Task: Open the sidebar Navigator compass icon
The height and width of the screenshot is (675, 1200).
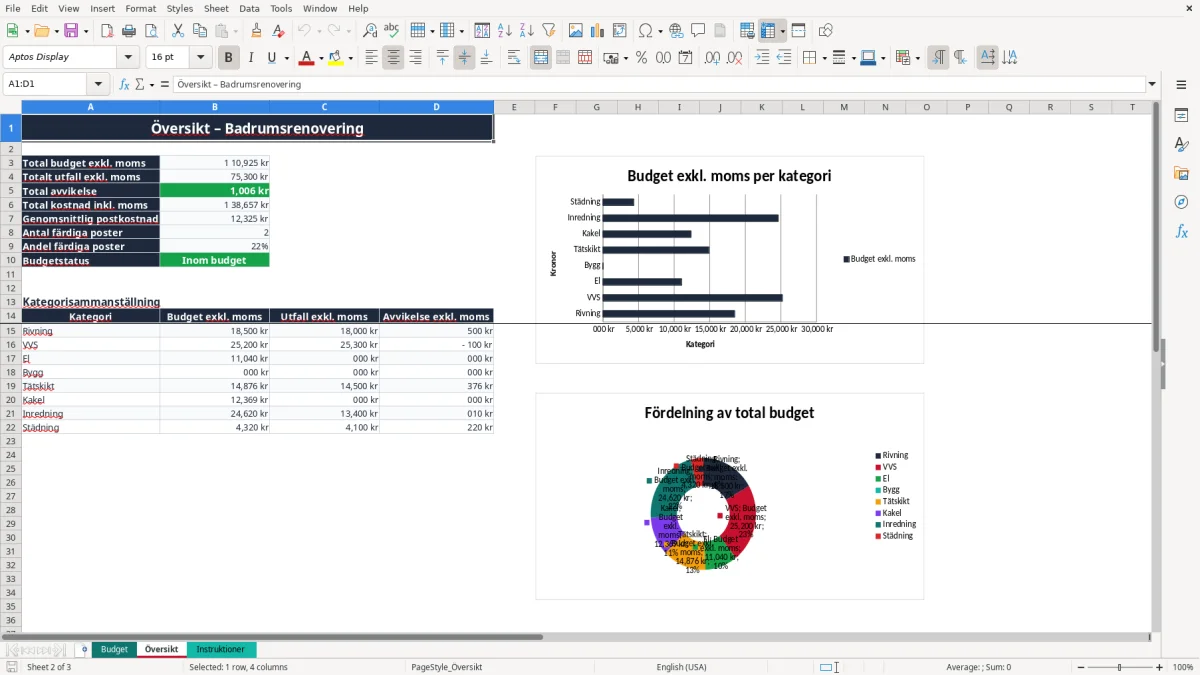Action: coord(1181,202)
